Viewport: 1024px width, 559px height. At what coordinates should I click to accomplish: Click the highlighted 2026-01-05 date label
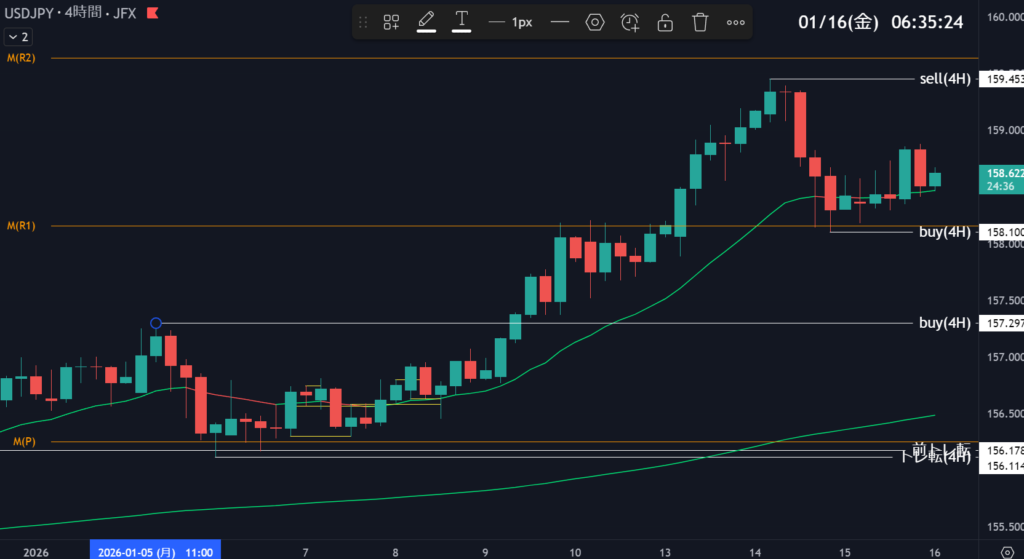click(155, 551)
